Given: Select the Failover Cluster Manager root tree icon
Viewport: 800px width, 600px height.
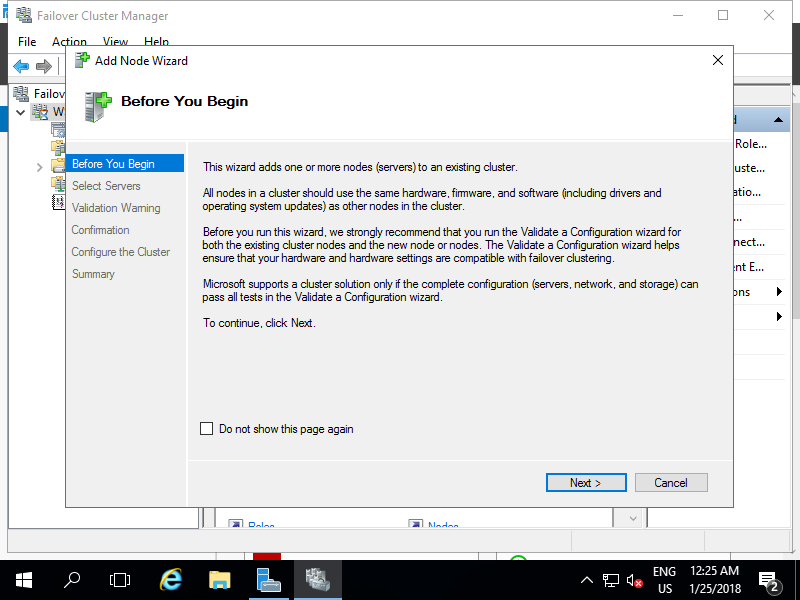Looking at the screenshot, I should [x=21, y=93].
